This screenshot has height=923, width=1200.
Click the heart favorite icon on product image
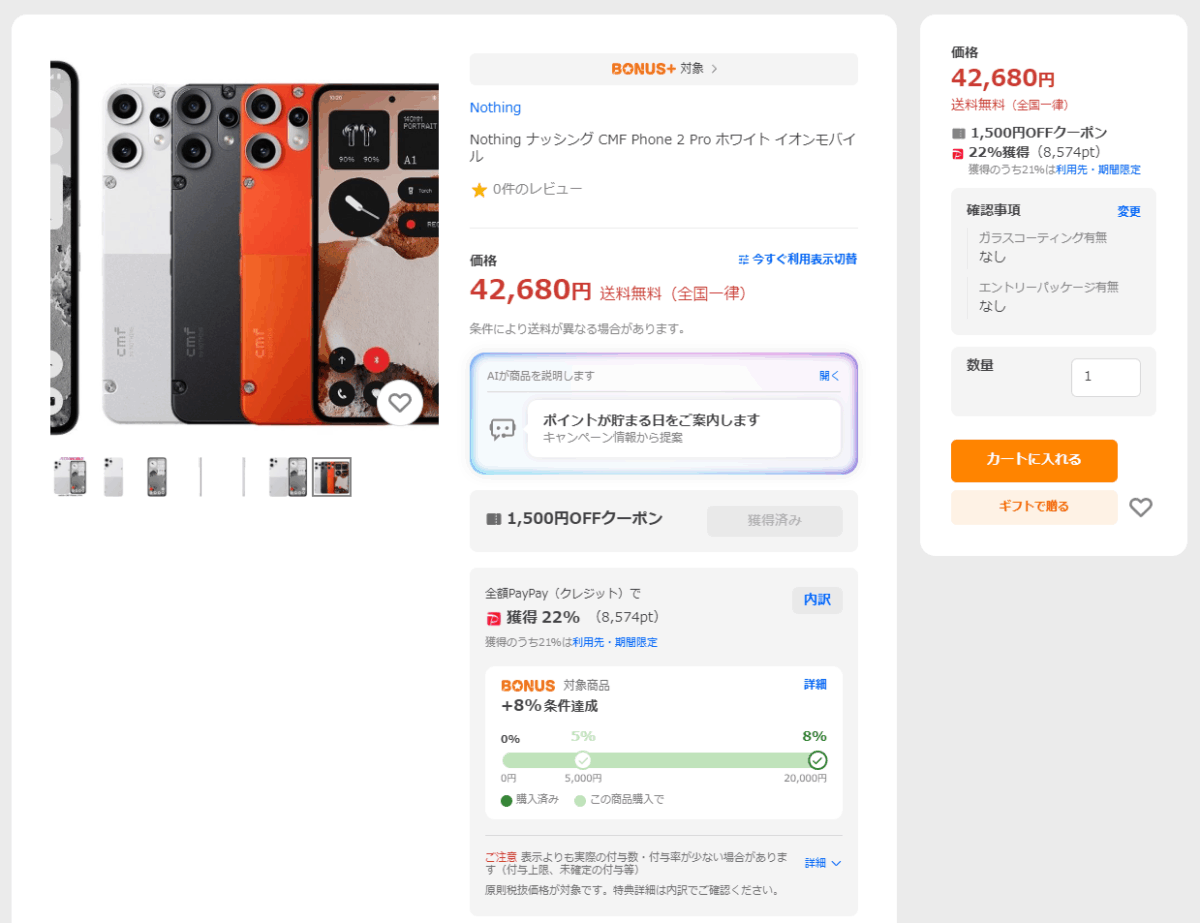click(400, 403)
